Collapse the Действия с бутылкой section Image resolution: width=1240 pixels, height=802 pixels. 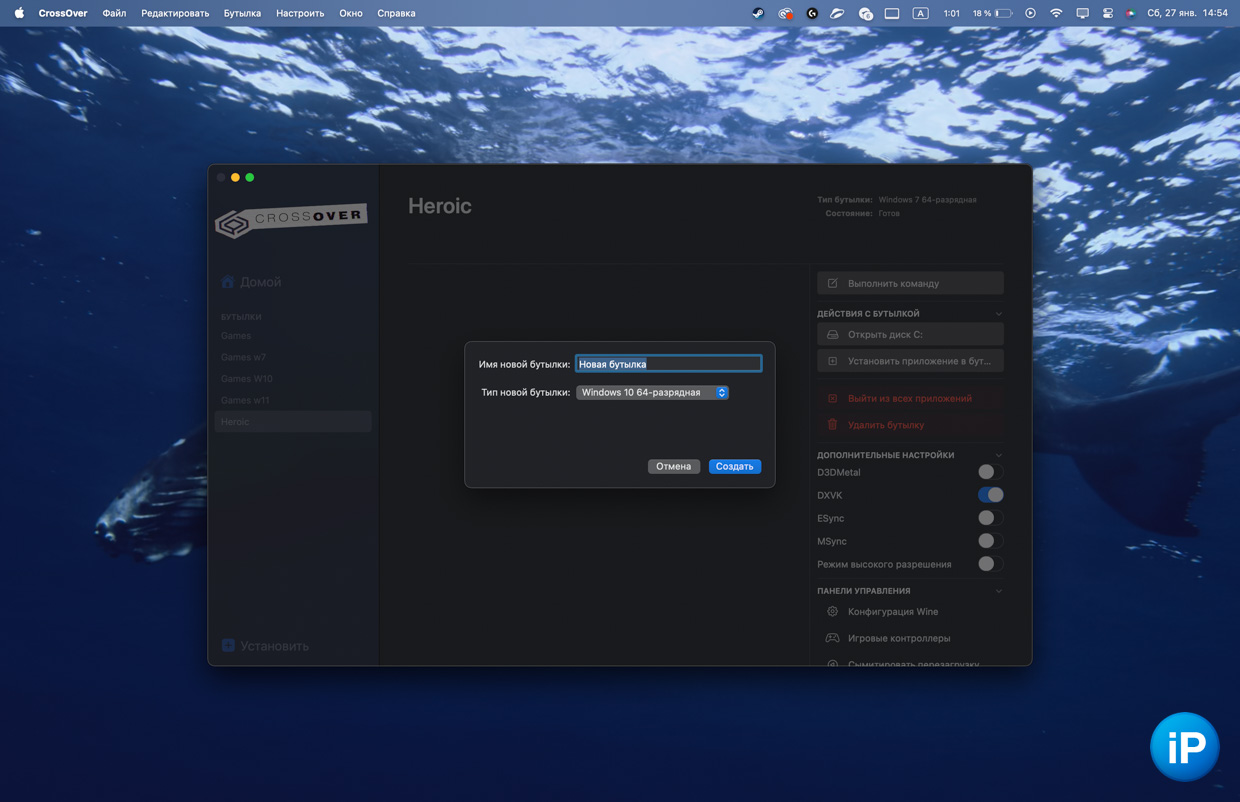click(998, 314)
